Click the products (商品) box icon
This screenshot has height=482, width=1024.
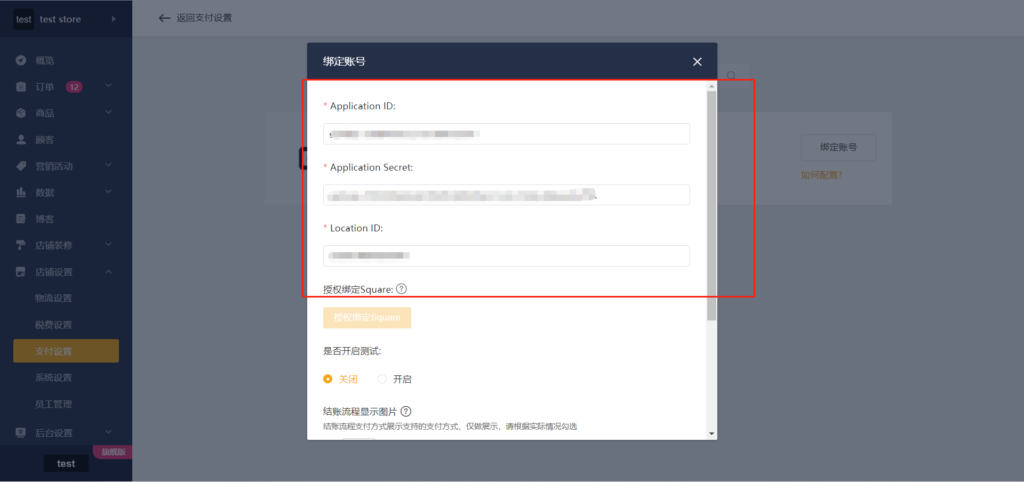(x=21, y=114)
